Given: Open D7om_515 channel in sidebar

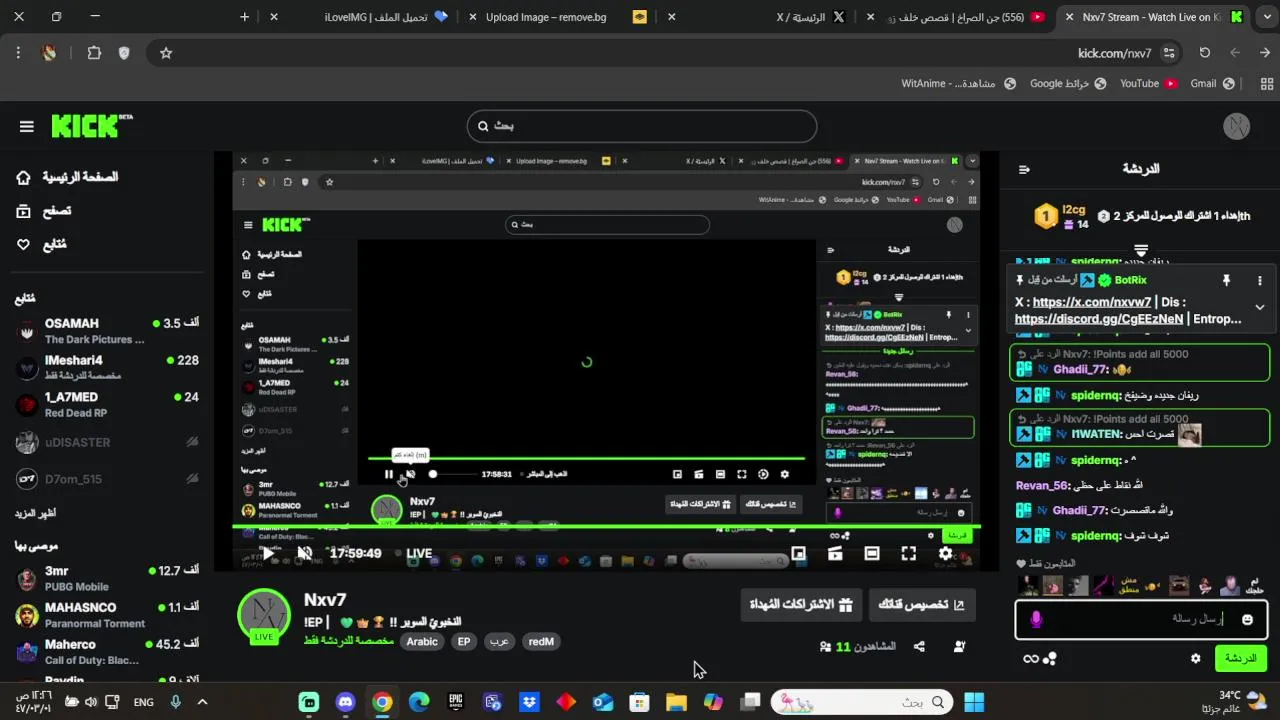Looking at the screenshot, I should click(107, 479).
